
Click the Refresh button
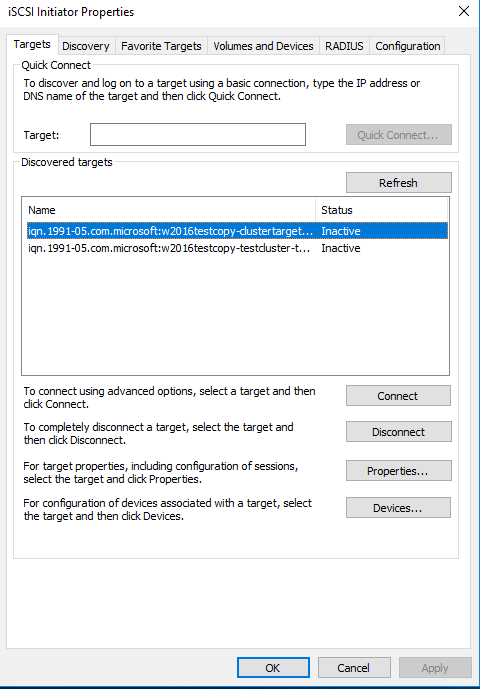pos(399,182)
